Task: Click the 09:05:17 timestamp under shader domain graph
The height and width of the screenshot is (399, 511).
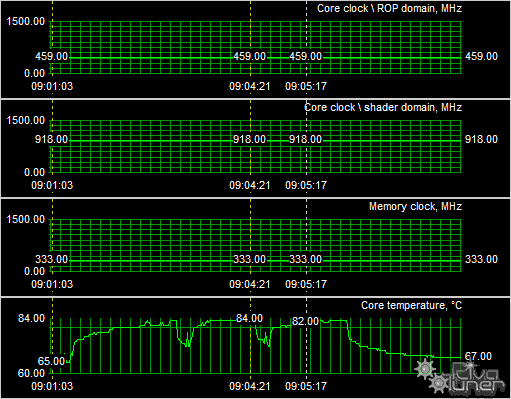Action: [306, 185]
